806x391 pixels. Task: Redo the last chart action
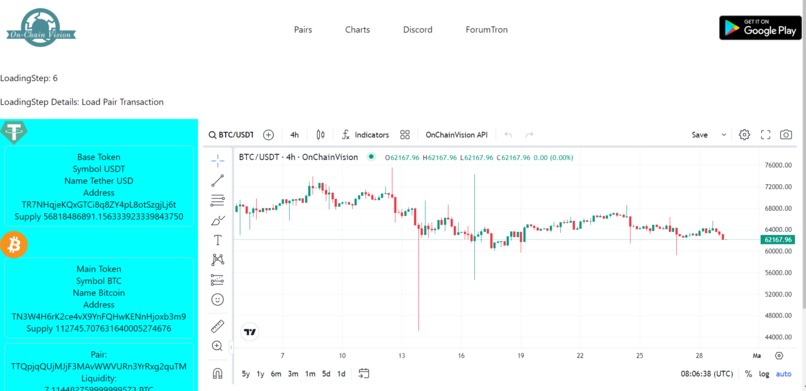tap(529, 135)
